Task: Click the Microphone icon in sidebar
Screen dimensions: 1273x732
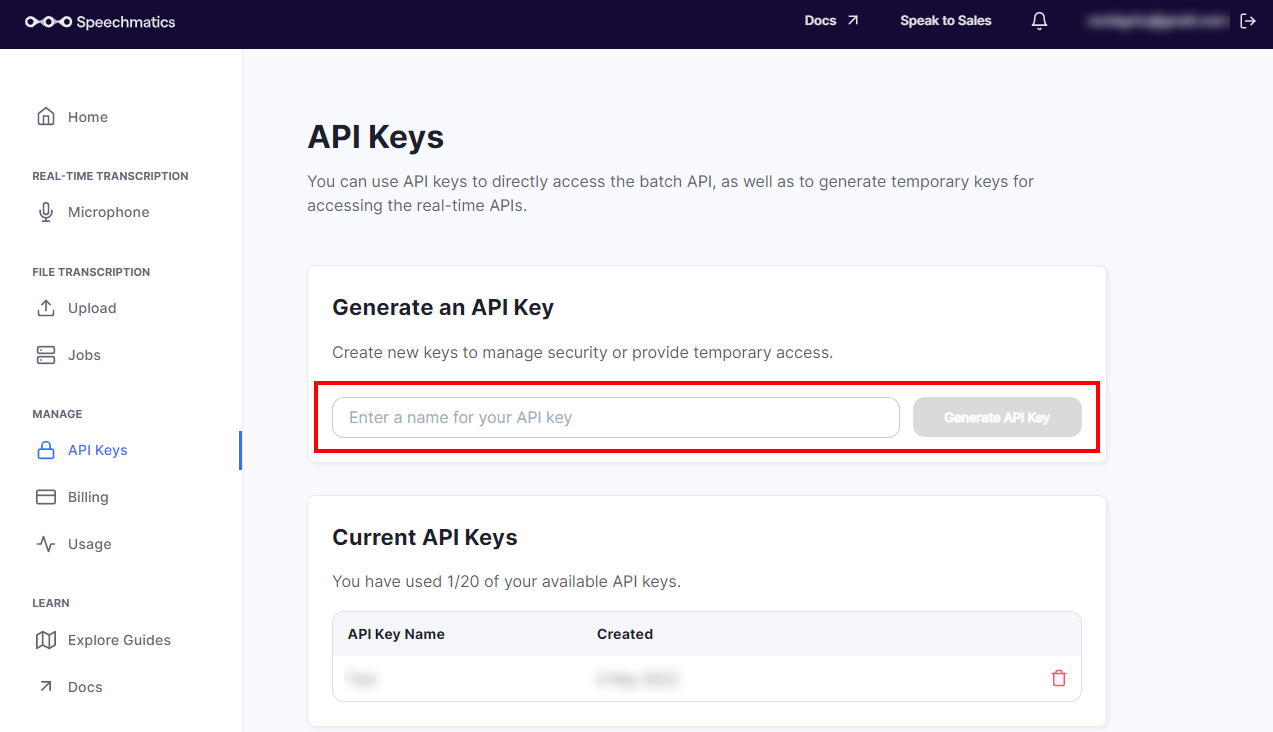Action: click(46, 212)
